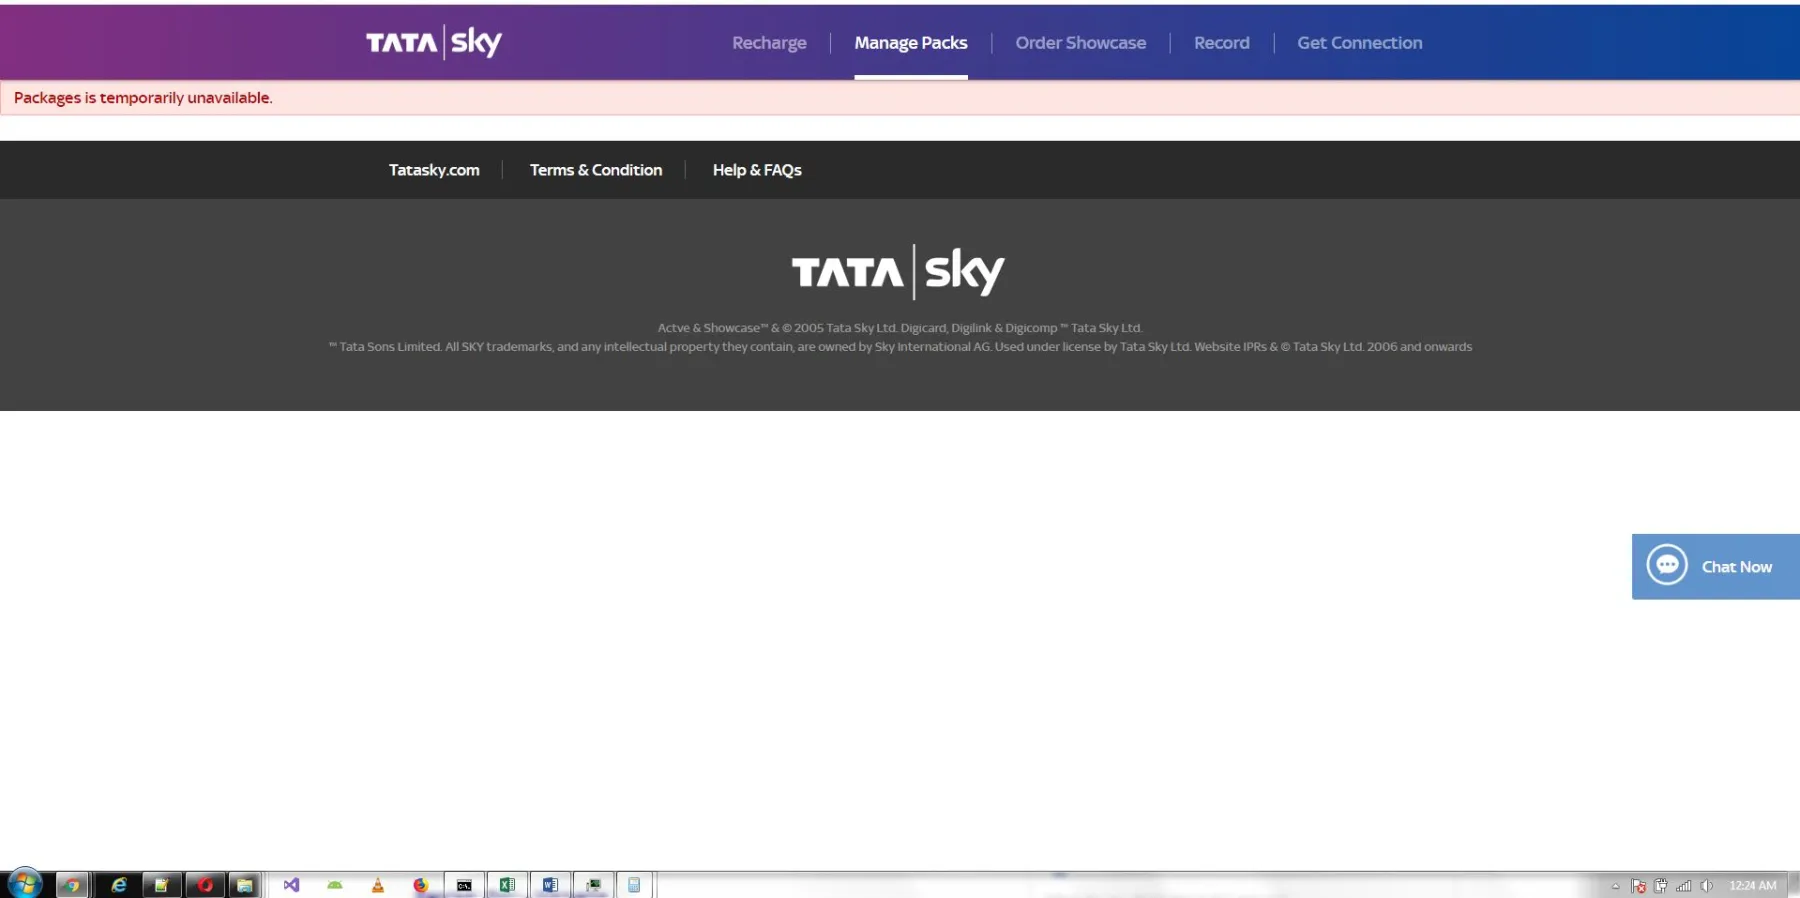Screen dimensions: 1800x898
Task: Click the volume speaker tray icon
Action: pos(1706,886)
